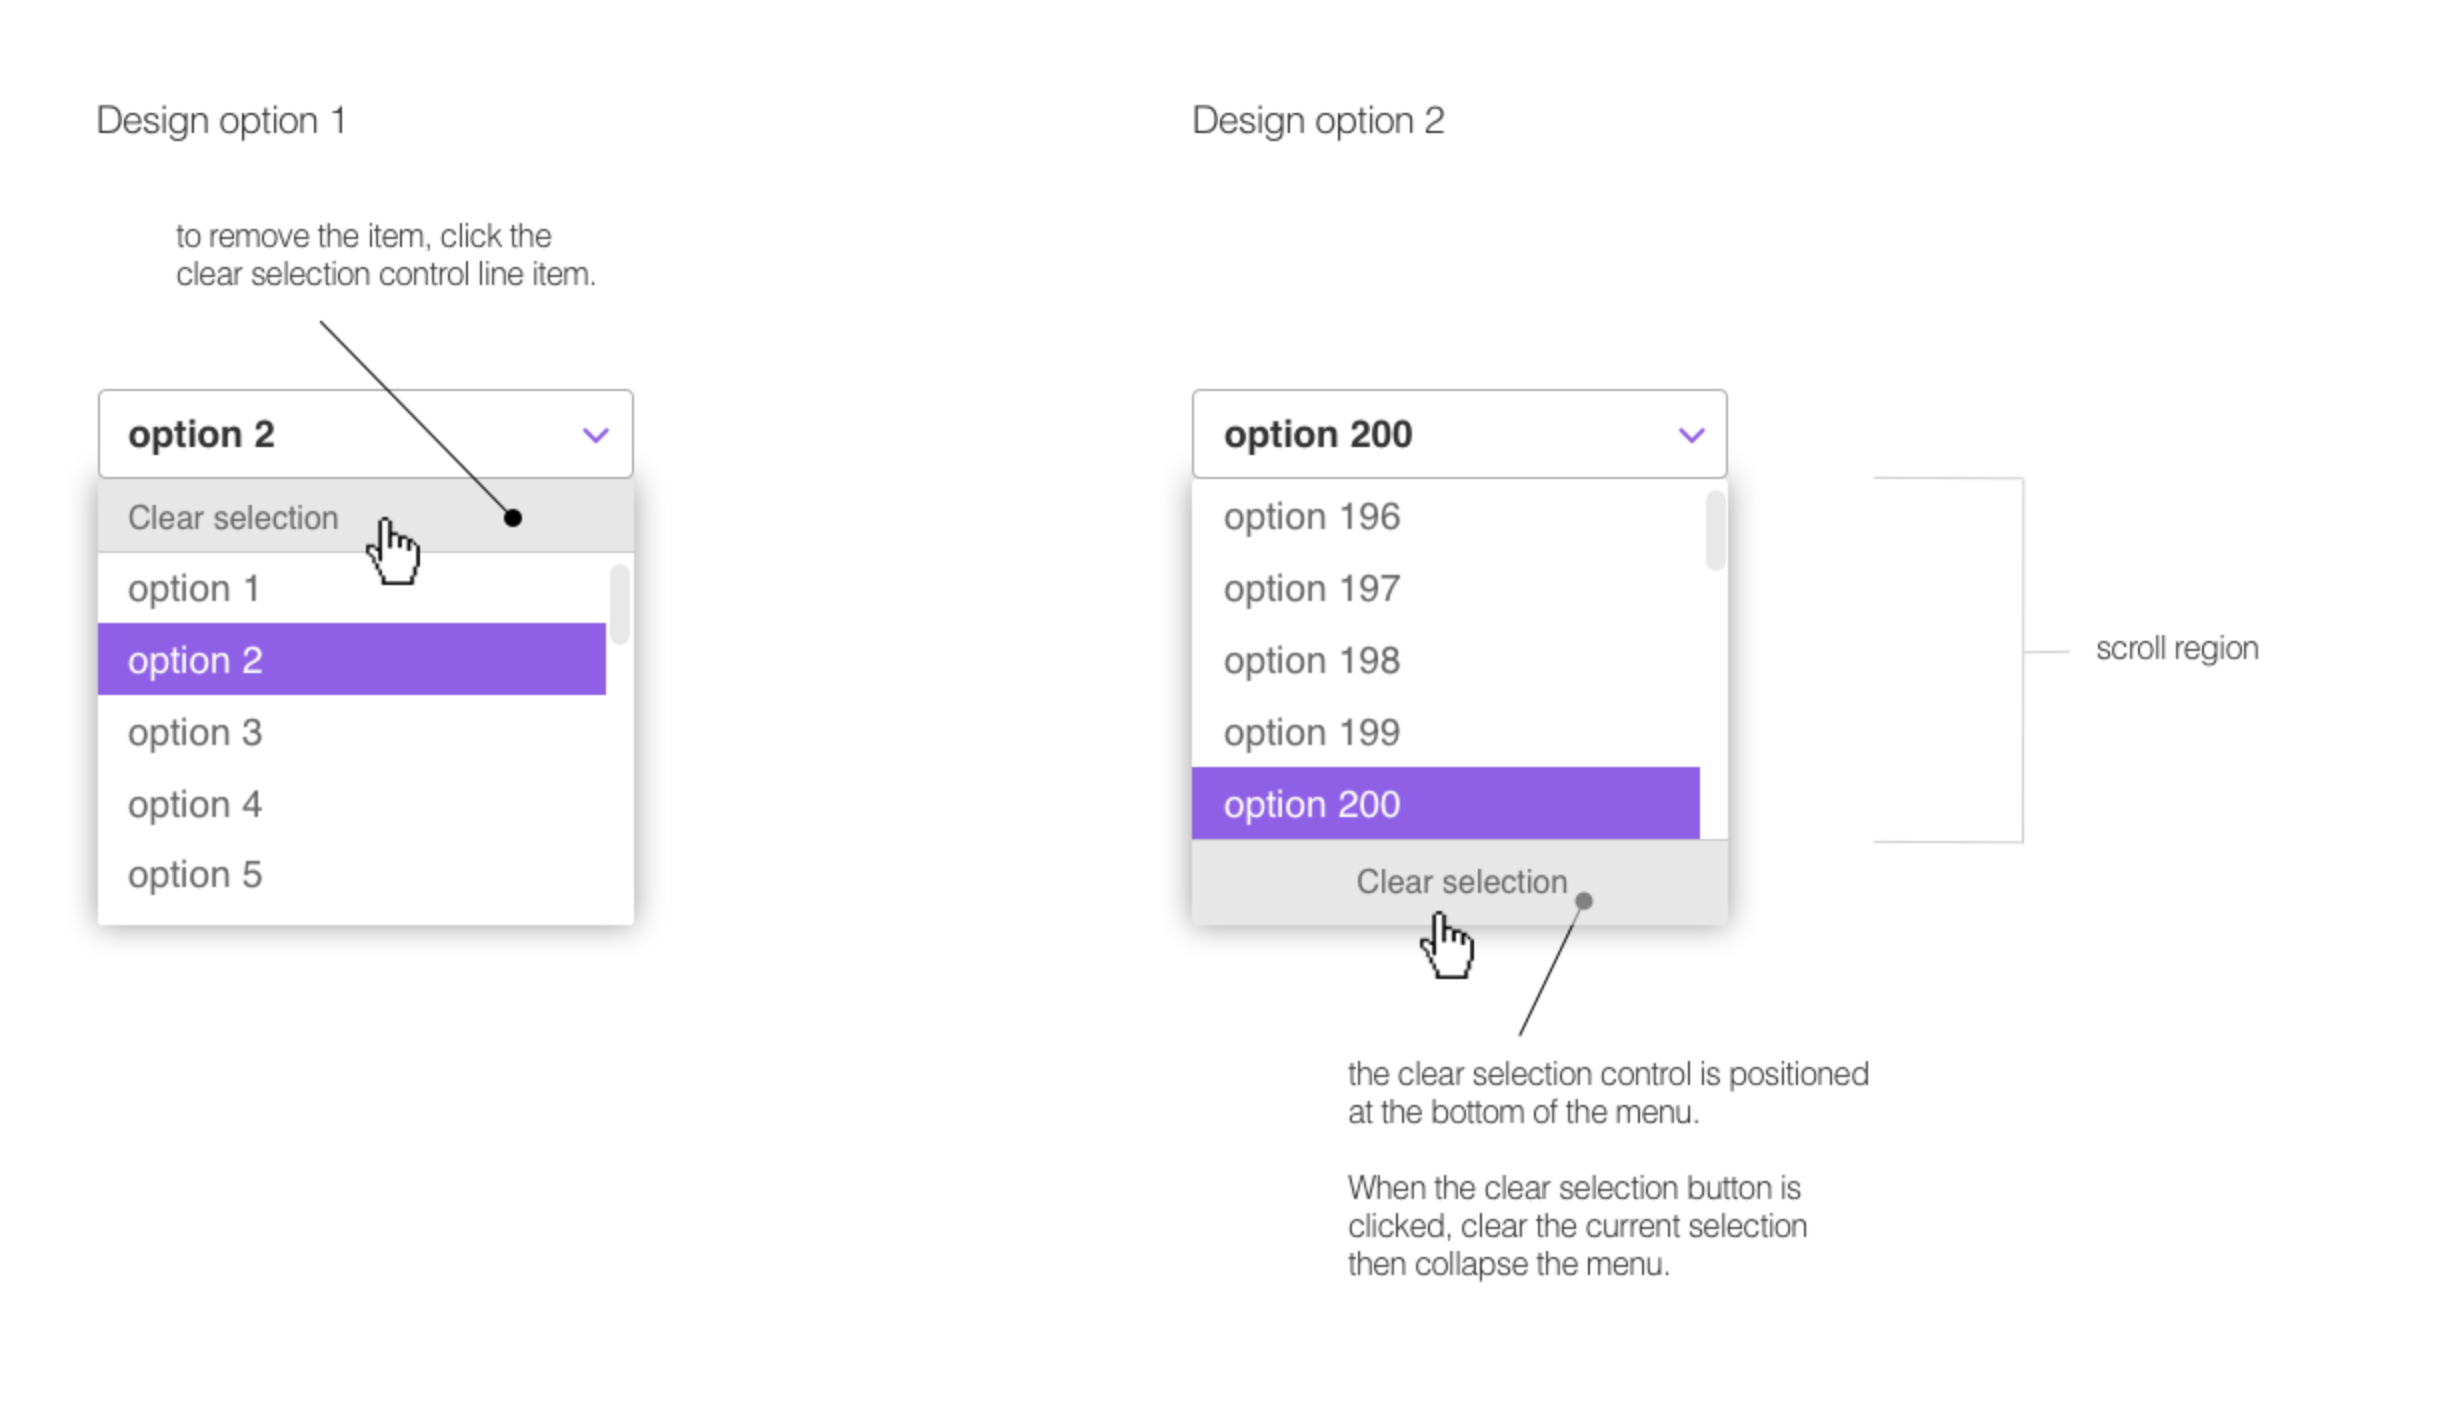The width and height of the screenshot is (2456, 1412).
Task: Select option 4 from the list
Action: tap(195, 803)
